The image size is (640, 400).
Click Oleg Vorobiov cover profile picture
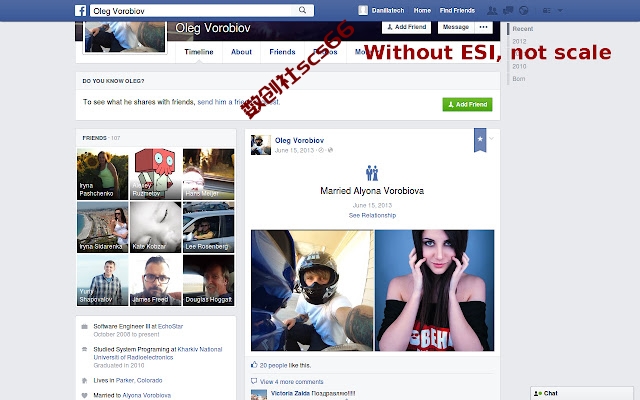point(125,37)
